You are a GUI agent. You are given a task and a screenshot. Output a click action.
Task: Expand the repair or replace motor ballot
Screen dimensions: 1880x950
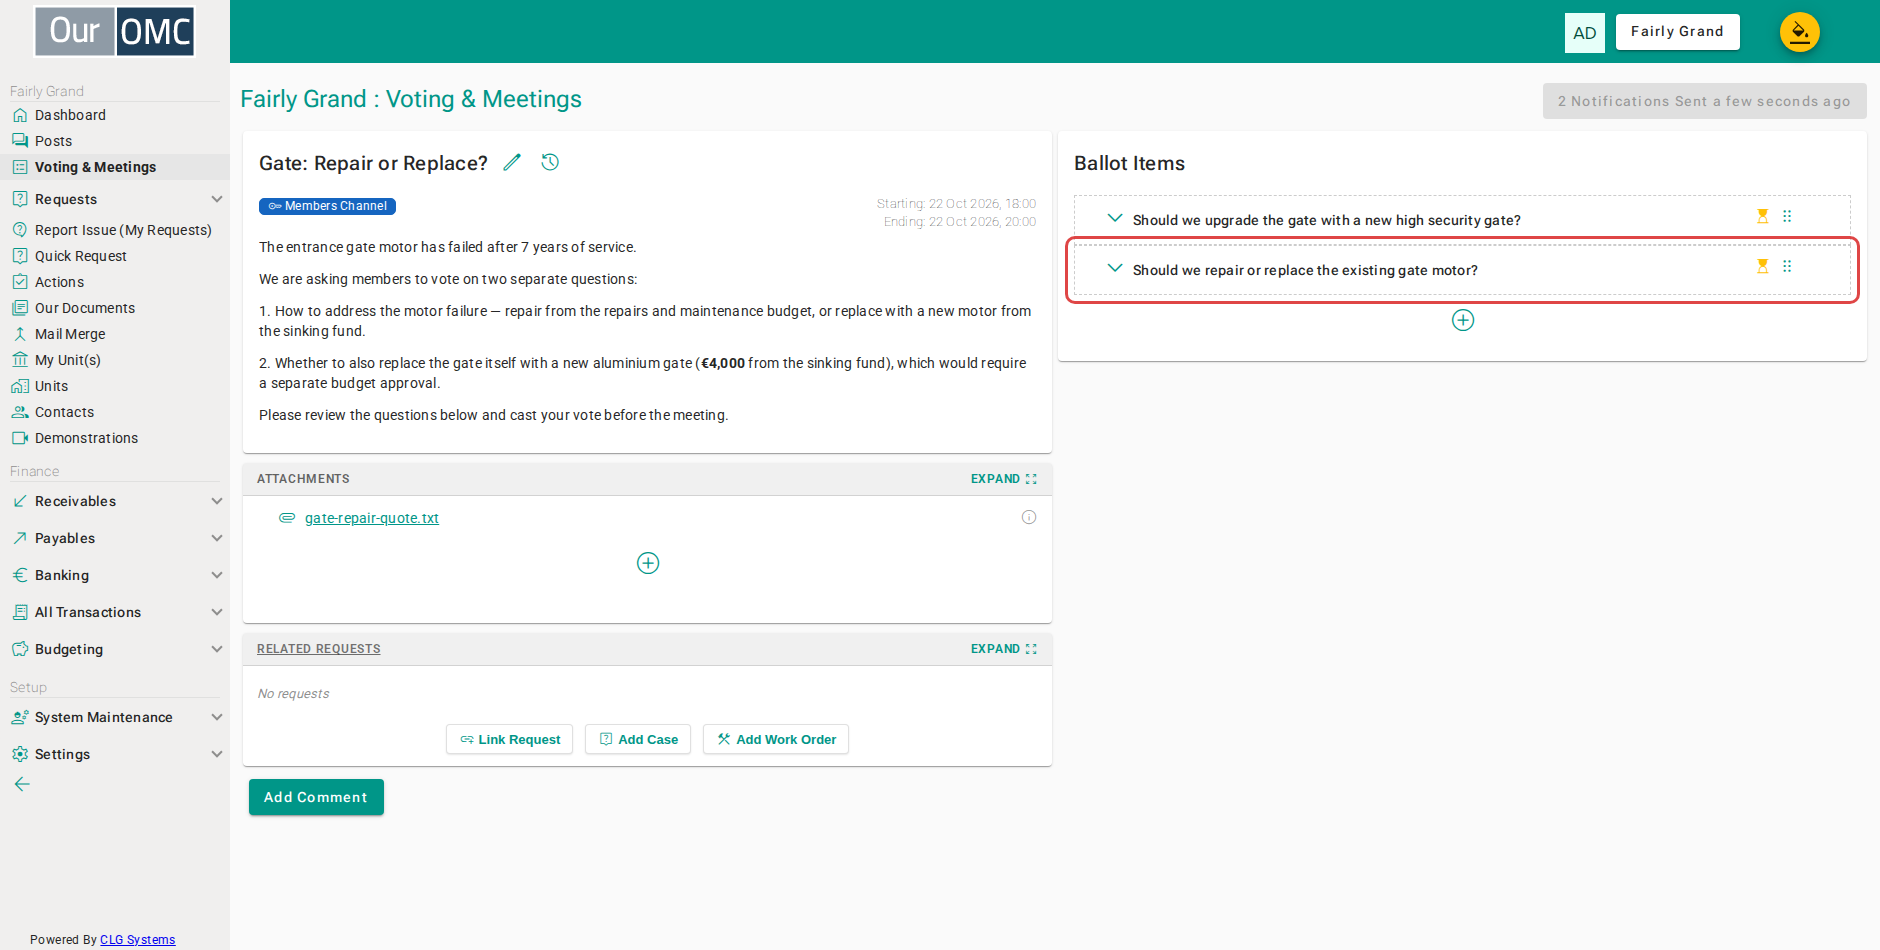click(1115, 268)
